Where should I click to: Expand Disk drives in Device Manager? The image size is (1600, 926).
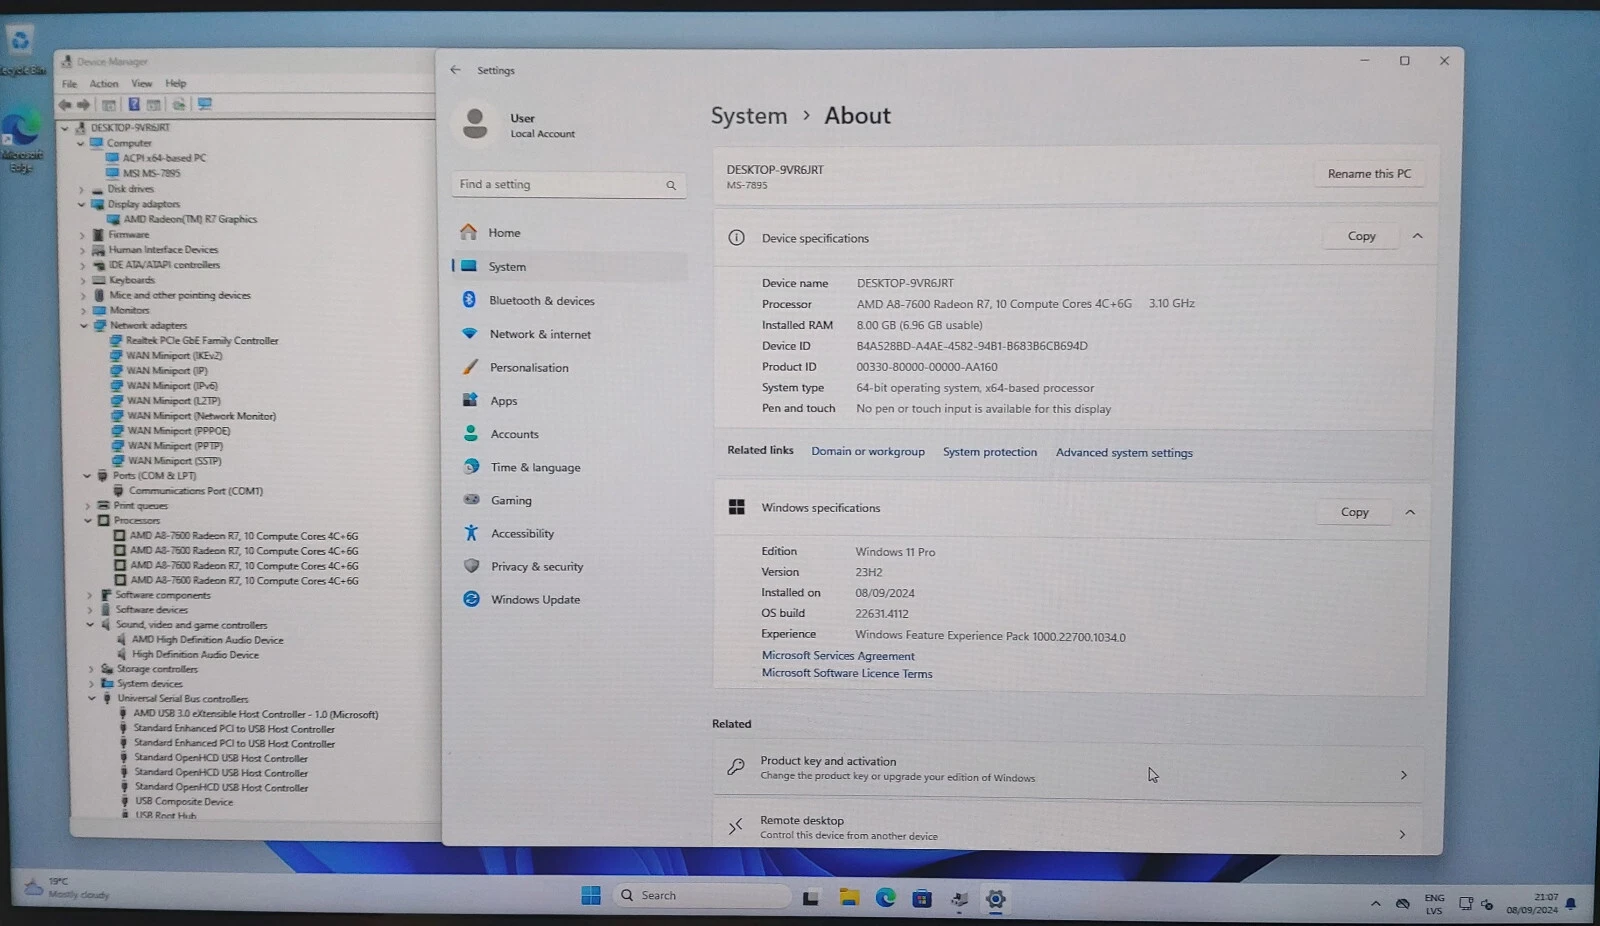pos(82,189)
